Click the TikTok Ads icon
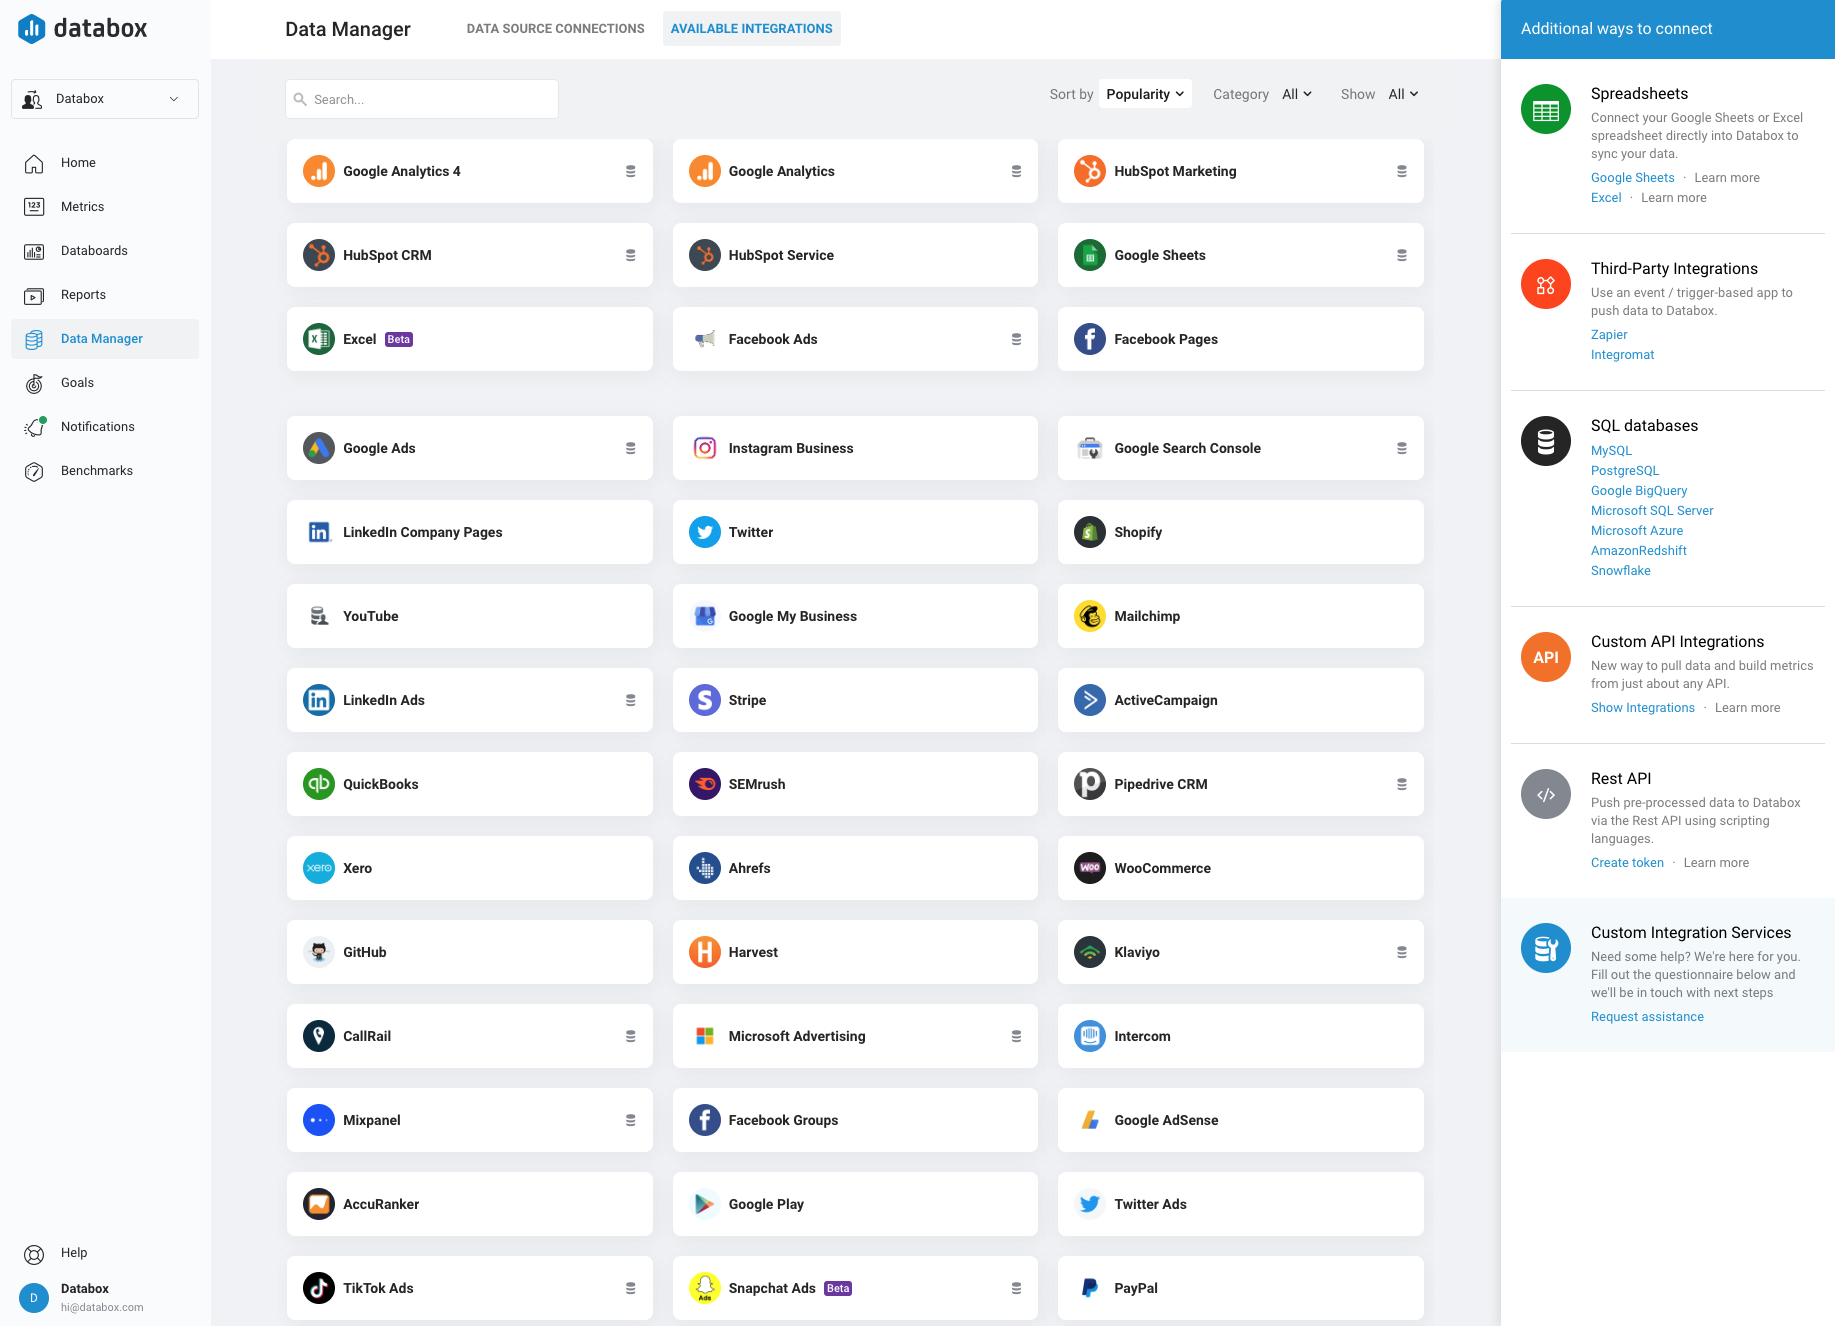1835x1326 pixels. coord(319,1288)
